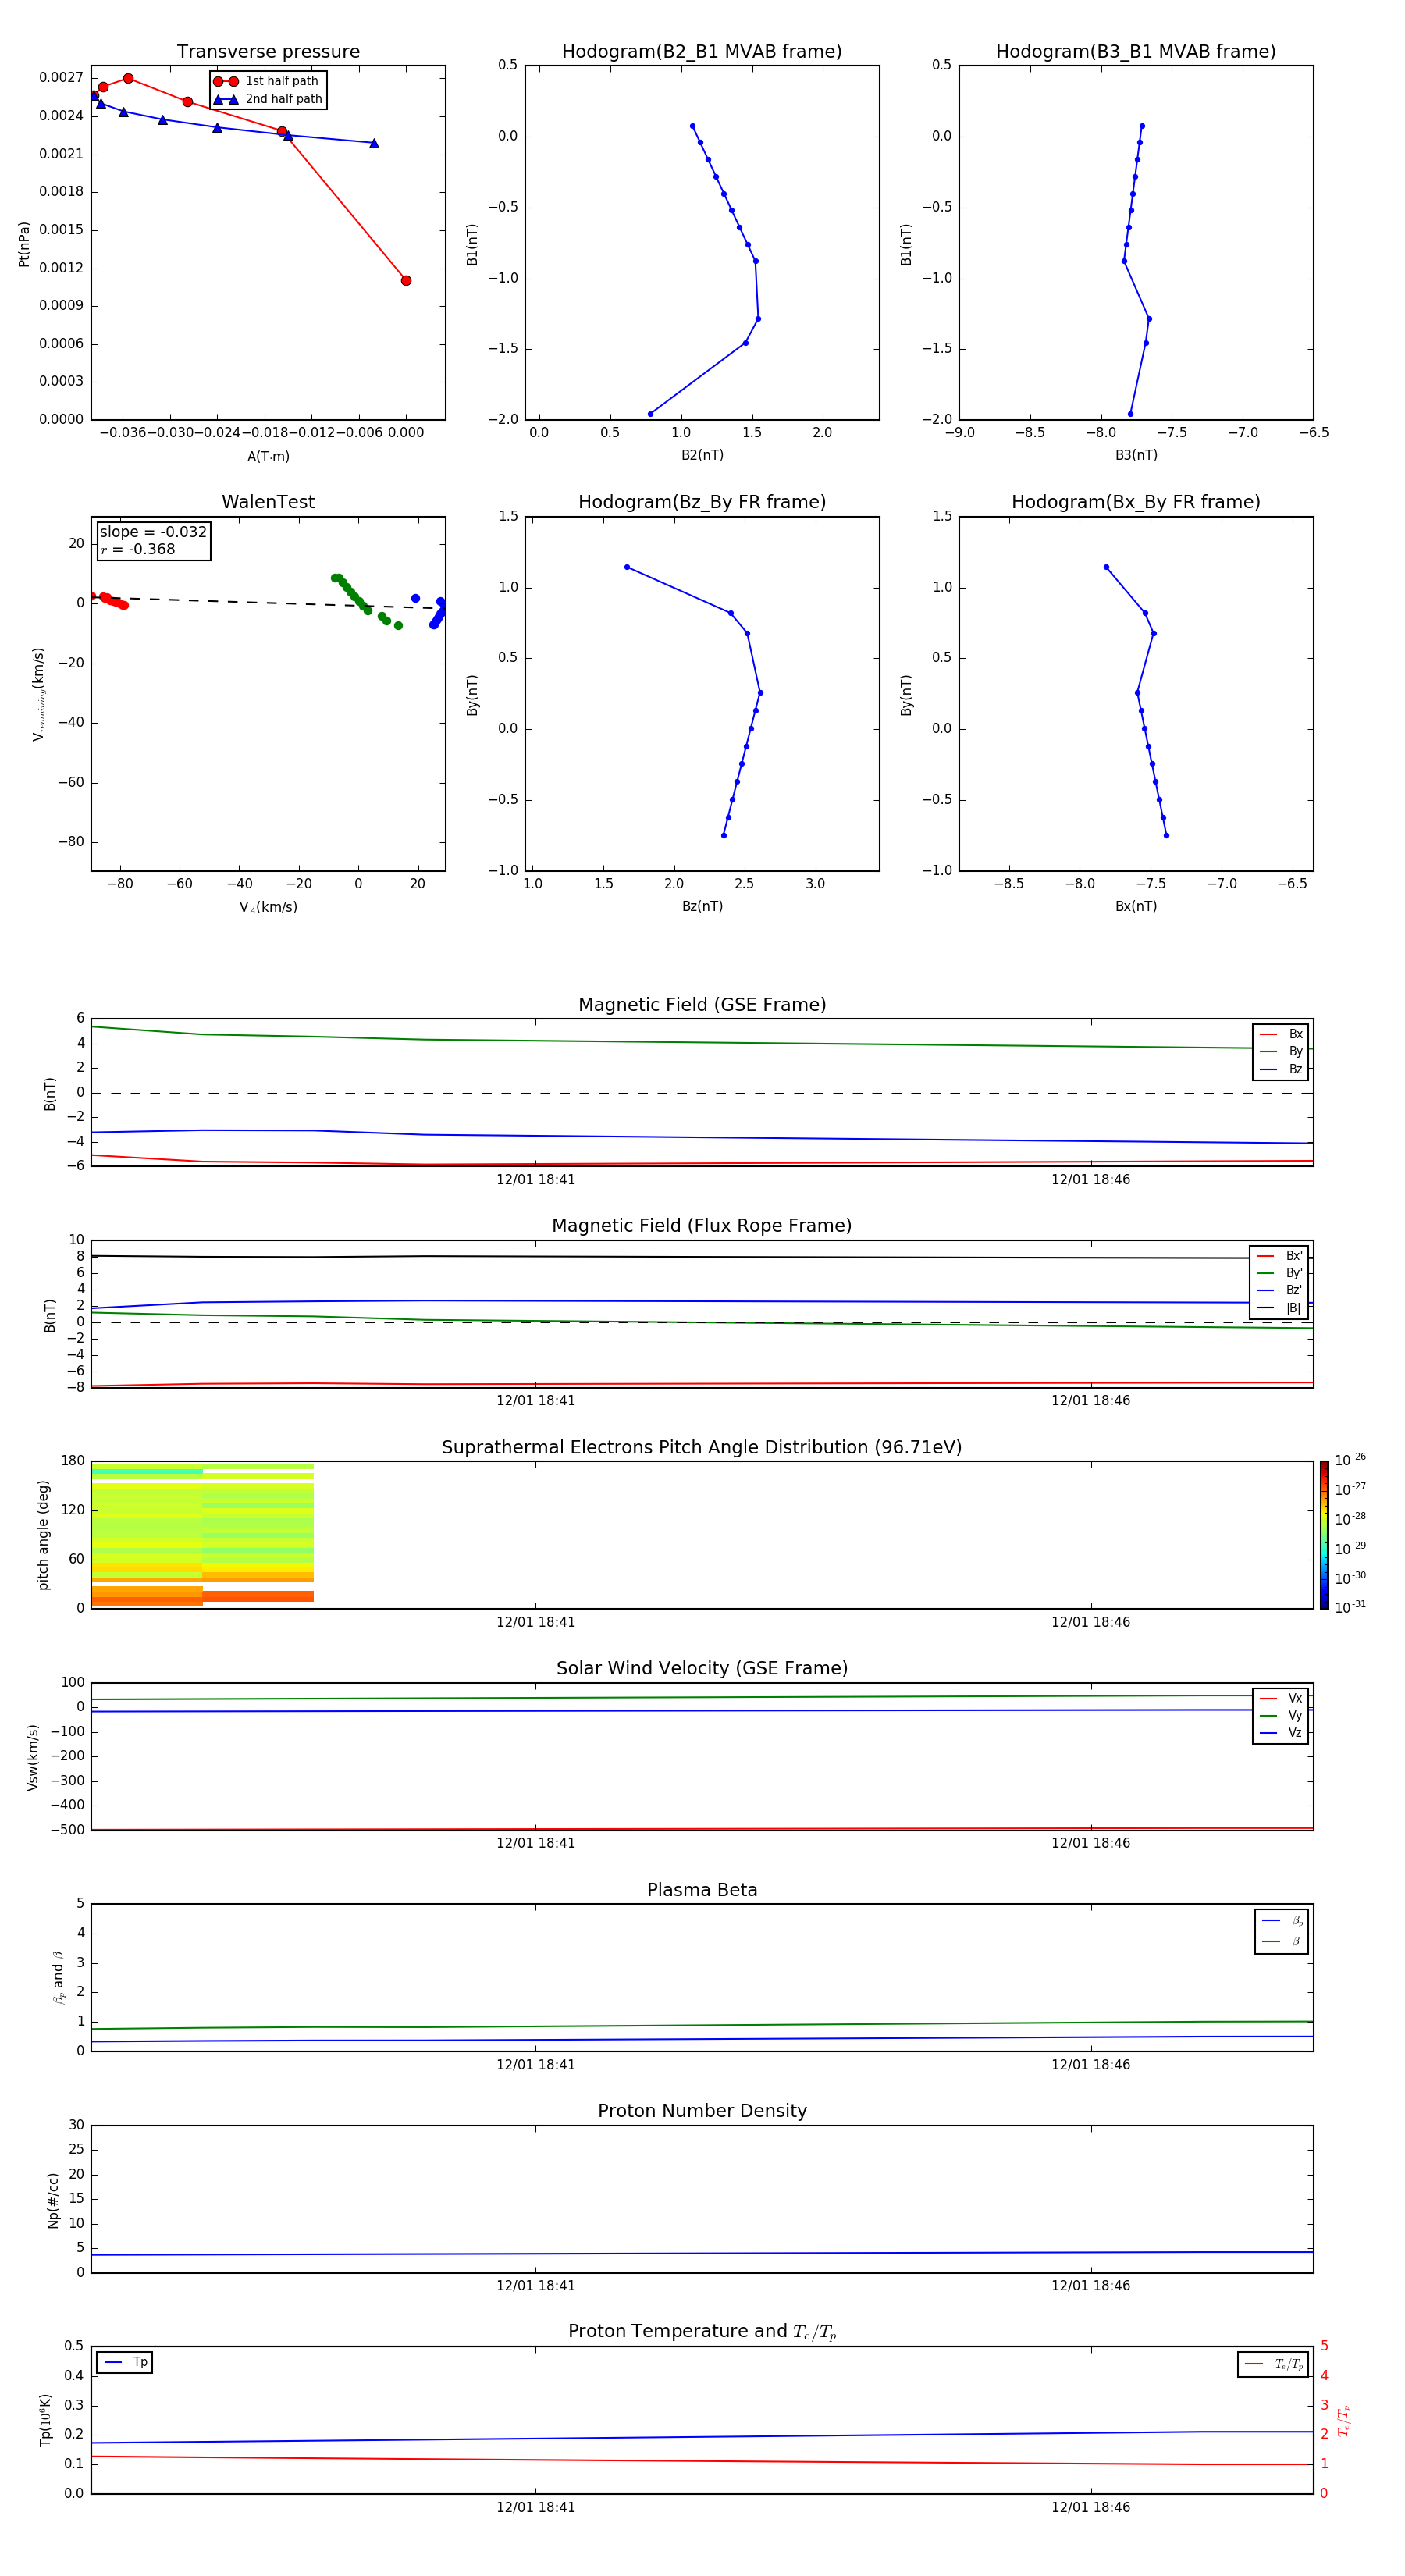Viewport: 1405px width, 2576px height.
Task: Click the 'pitch angle (deg)' y-axis label
Action: click(x=43, y=1535)
